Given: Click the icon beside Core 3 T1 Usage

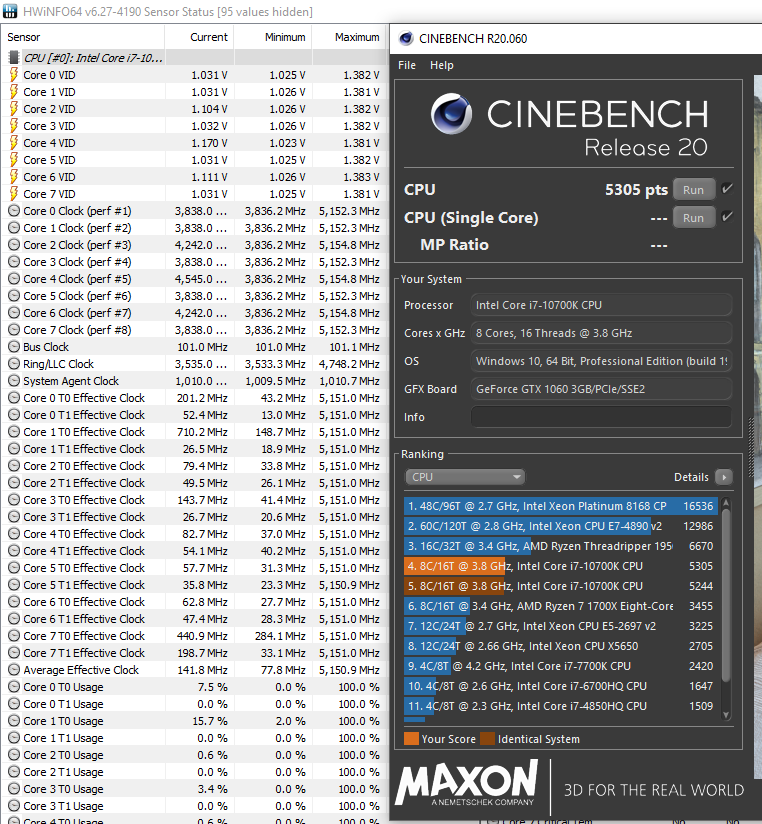Looking at the screenshot, I should (14, 806).
